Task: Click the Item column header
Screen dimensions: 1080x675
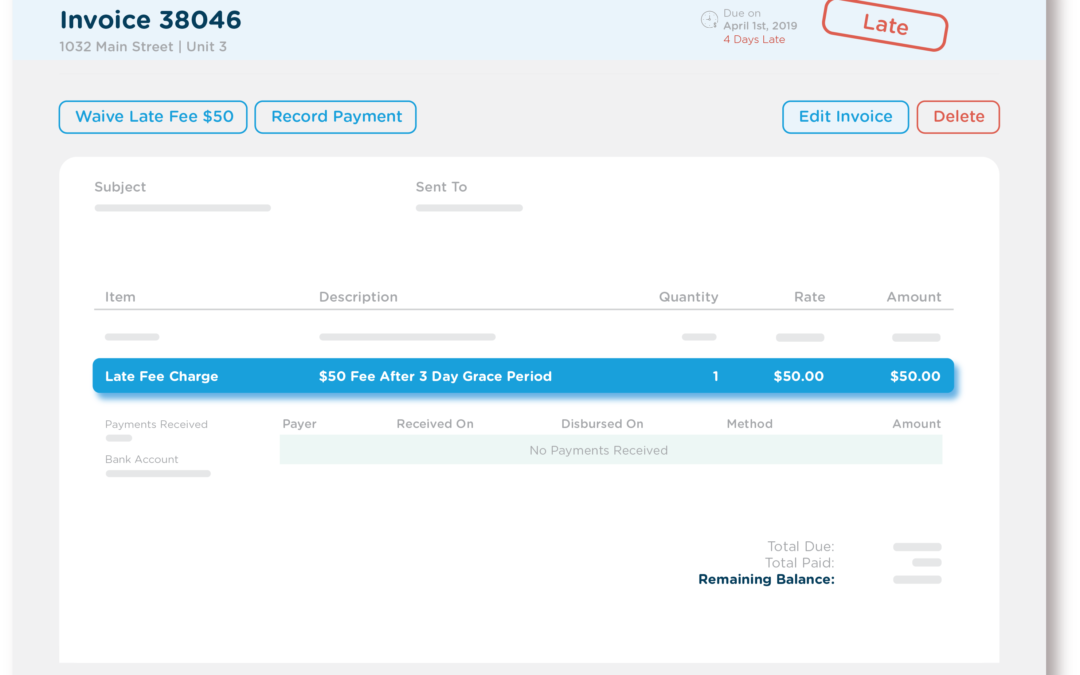Action: 120,297
